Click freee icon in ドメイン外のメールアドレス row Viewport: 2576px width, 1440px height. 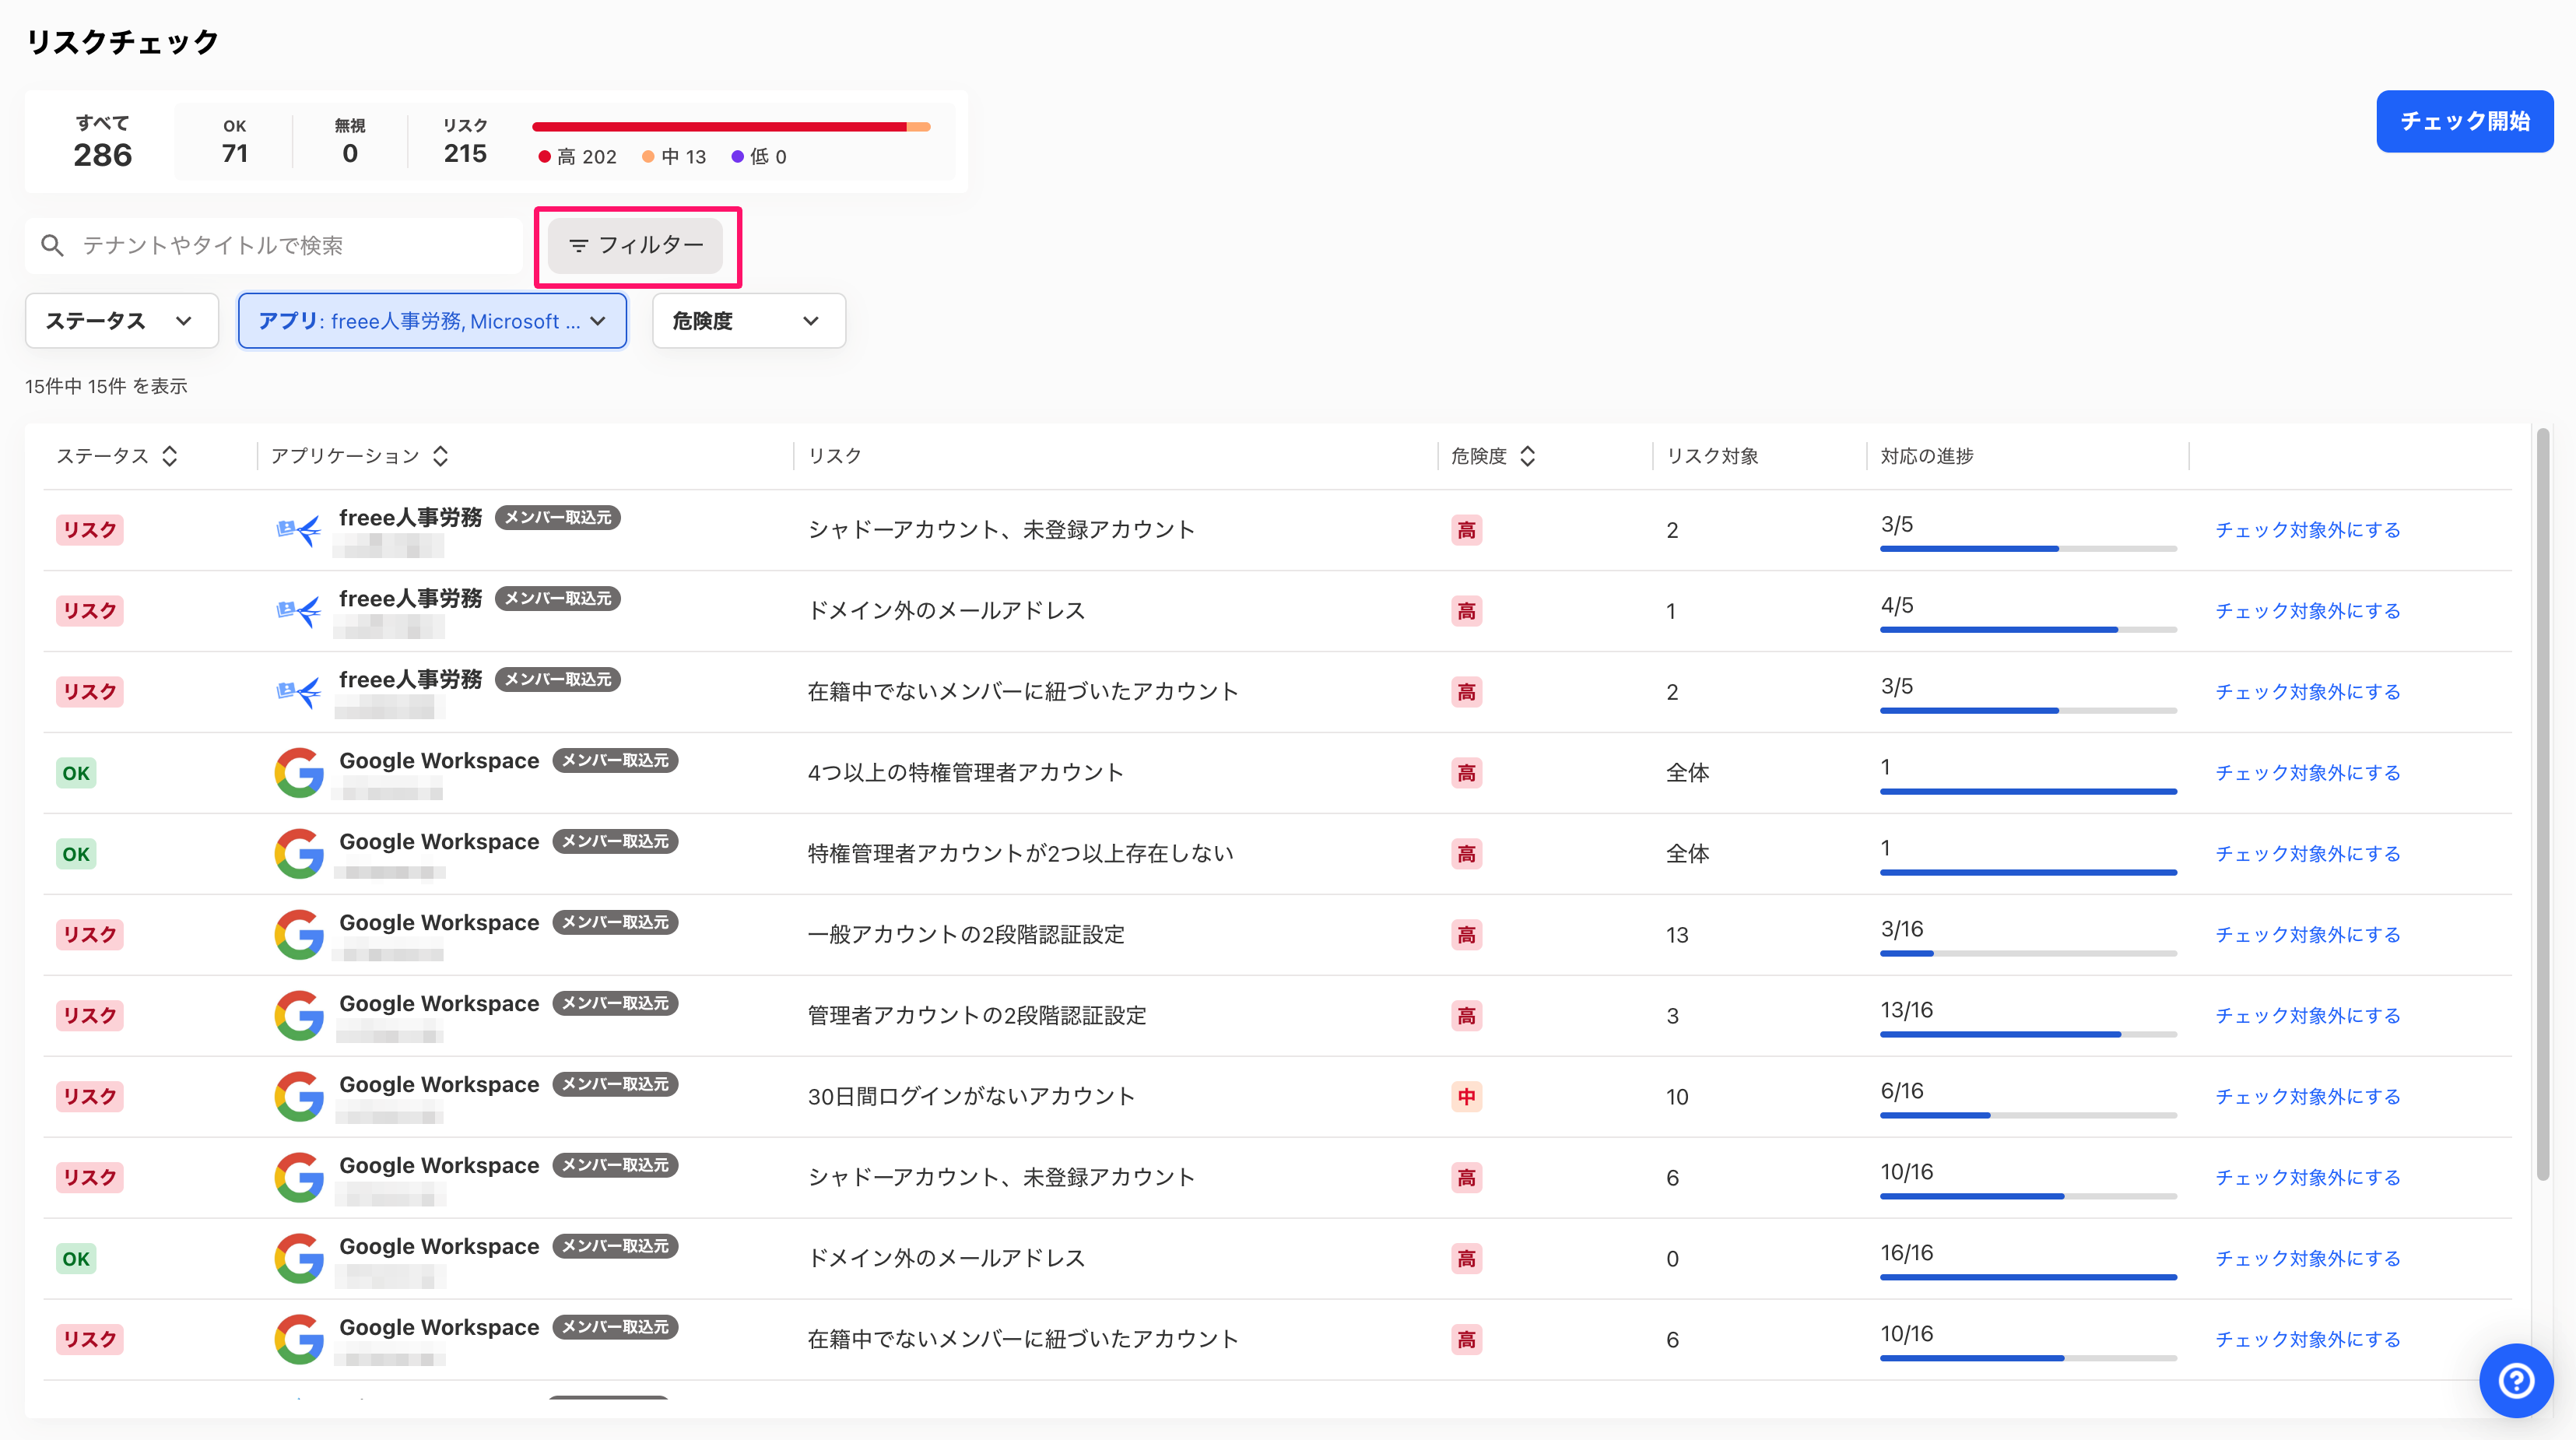298,611
